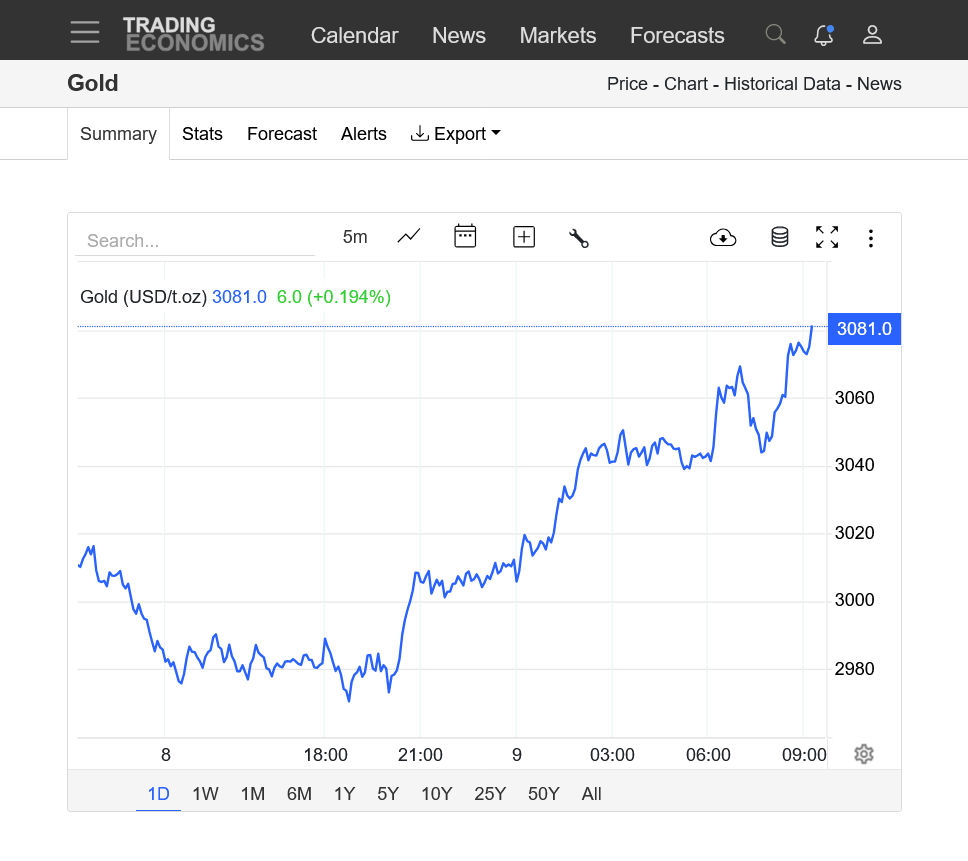Open the calendar date range picker
This screenshot has height=861, width=968.
465,237
